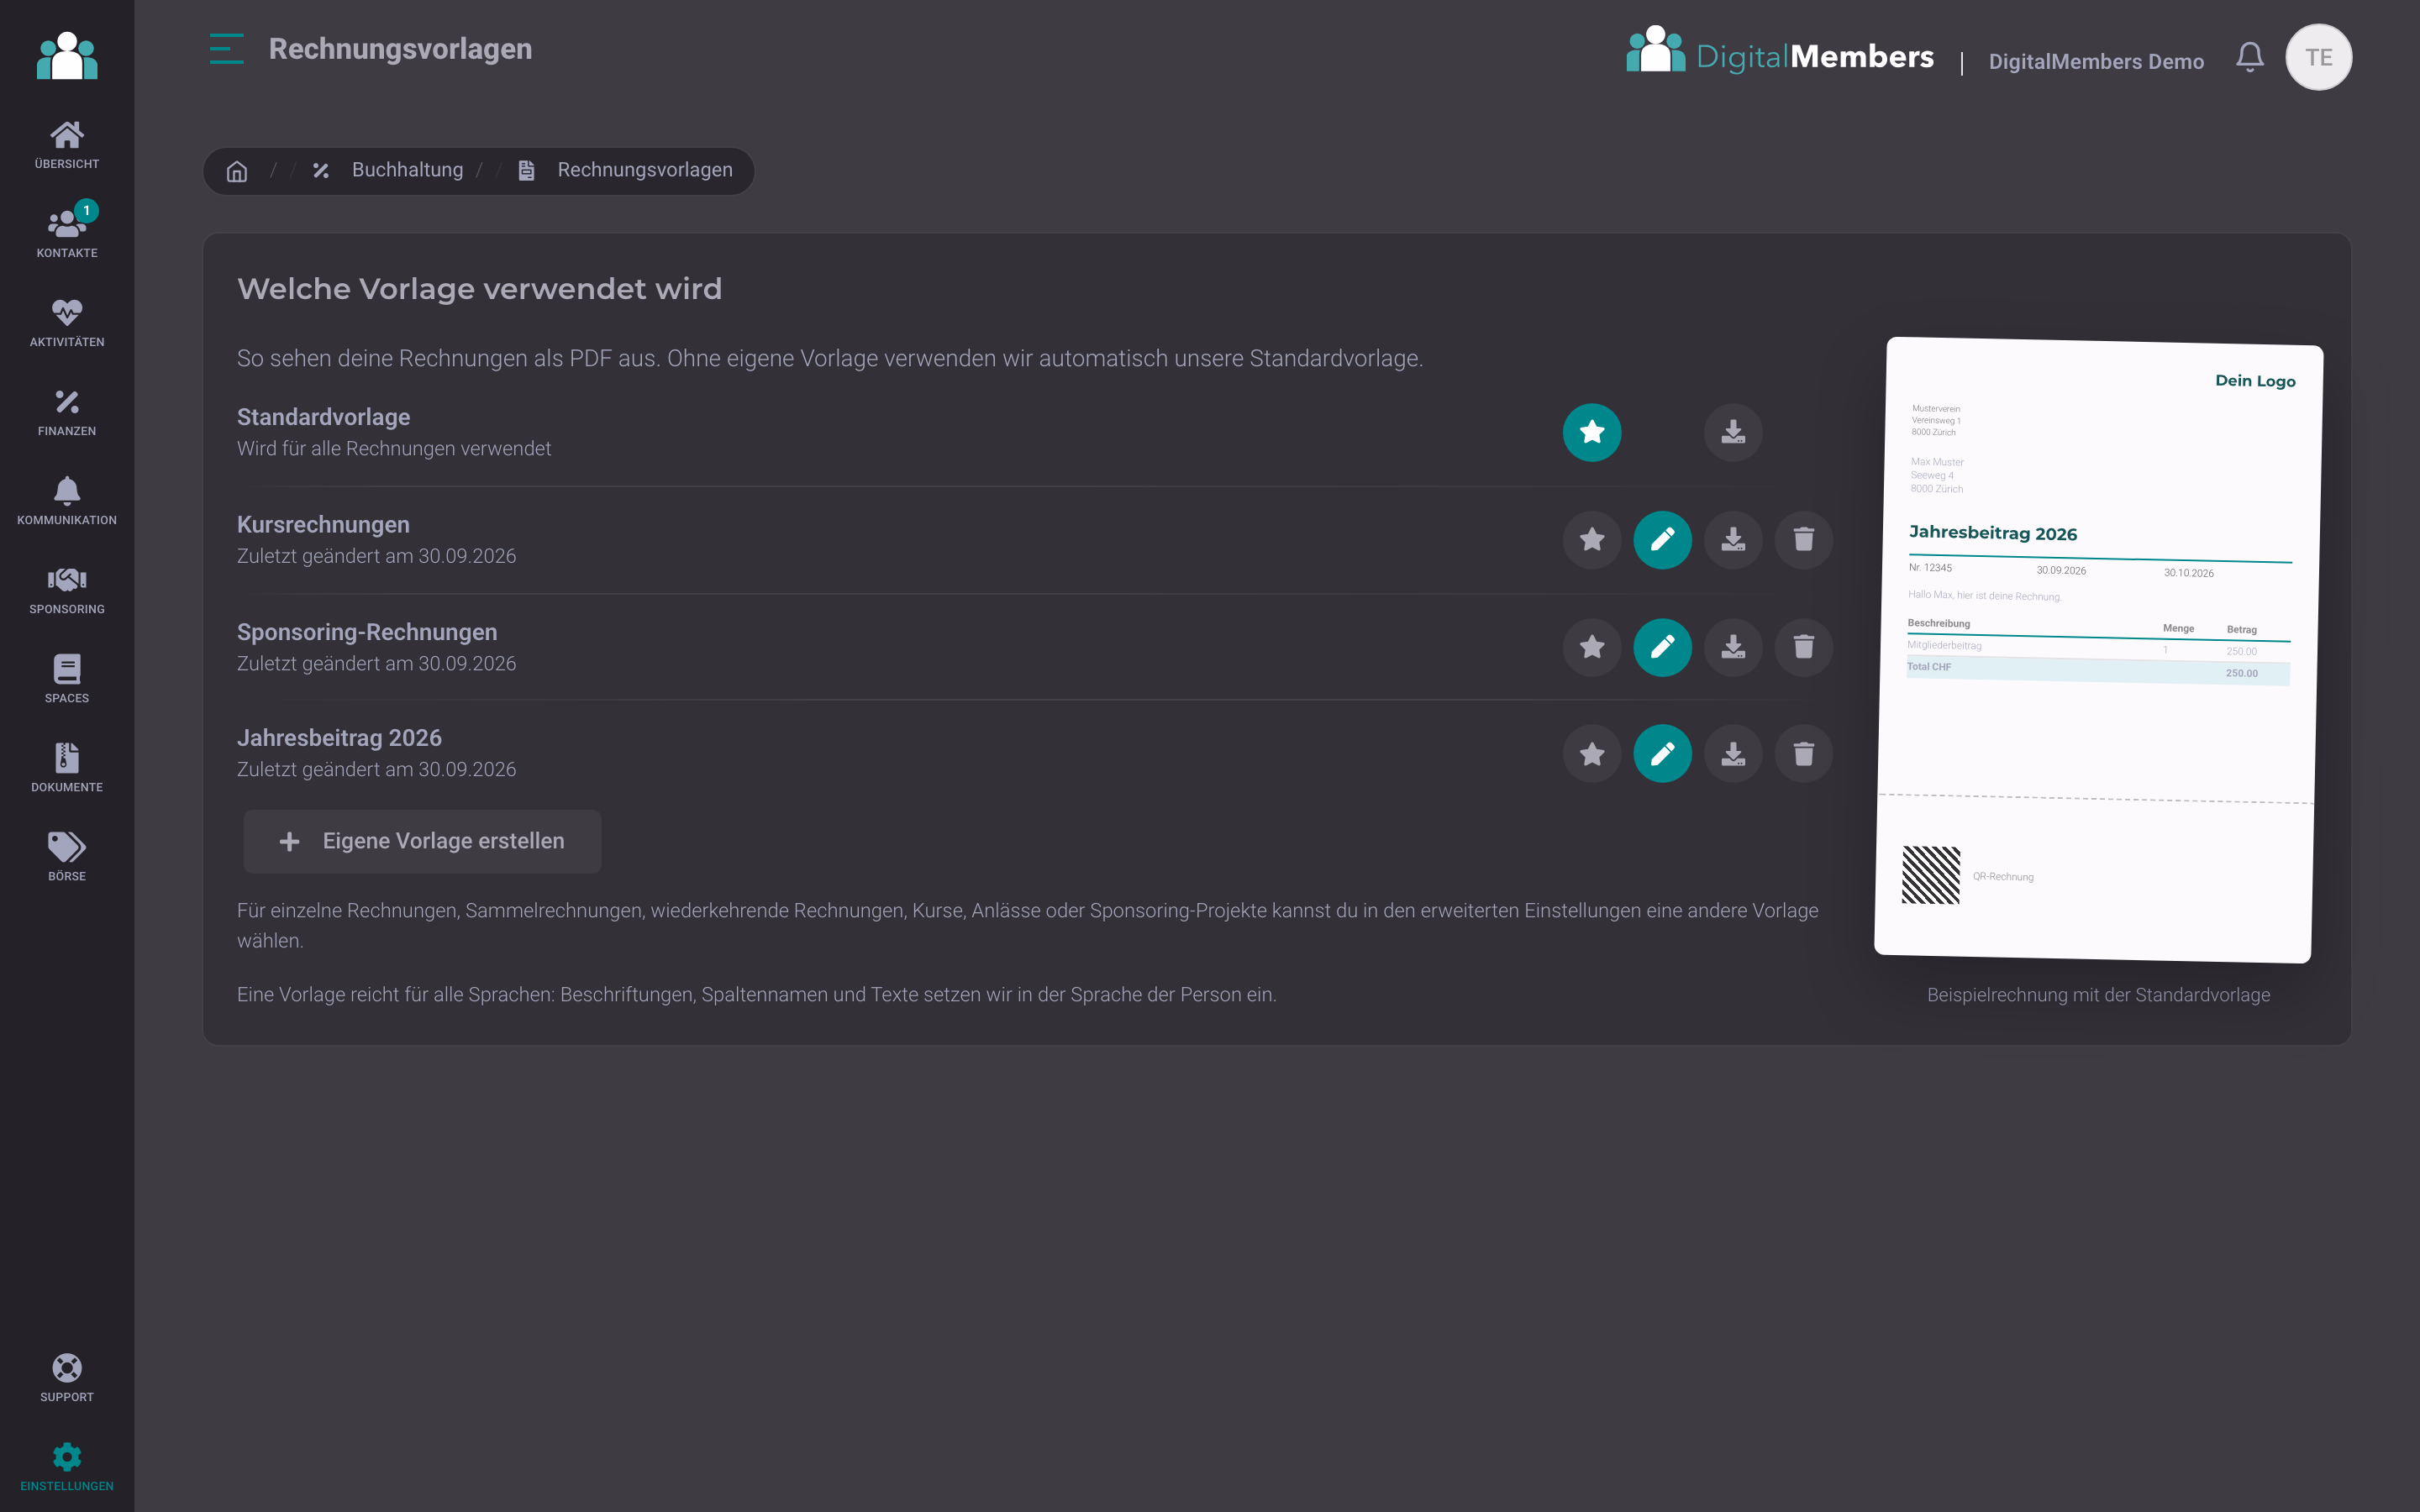The image size is (2420, 1512).
Task: Click Rechnungsvorlagen breadcrumb entry
Action: (645, 170)
